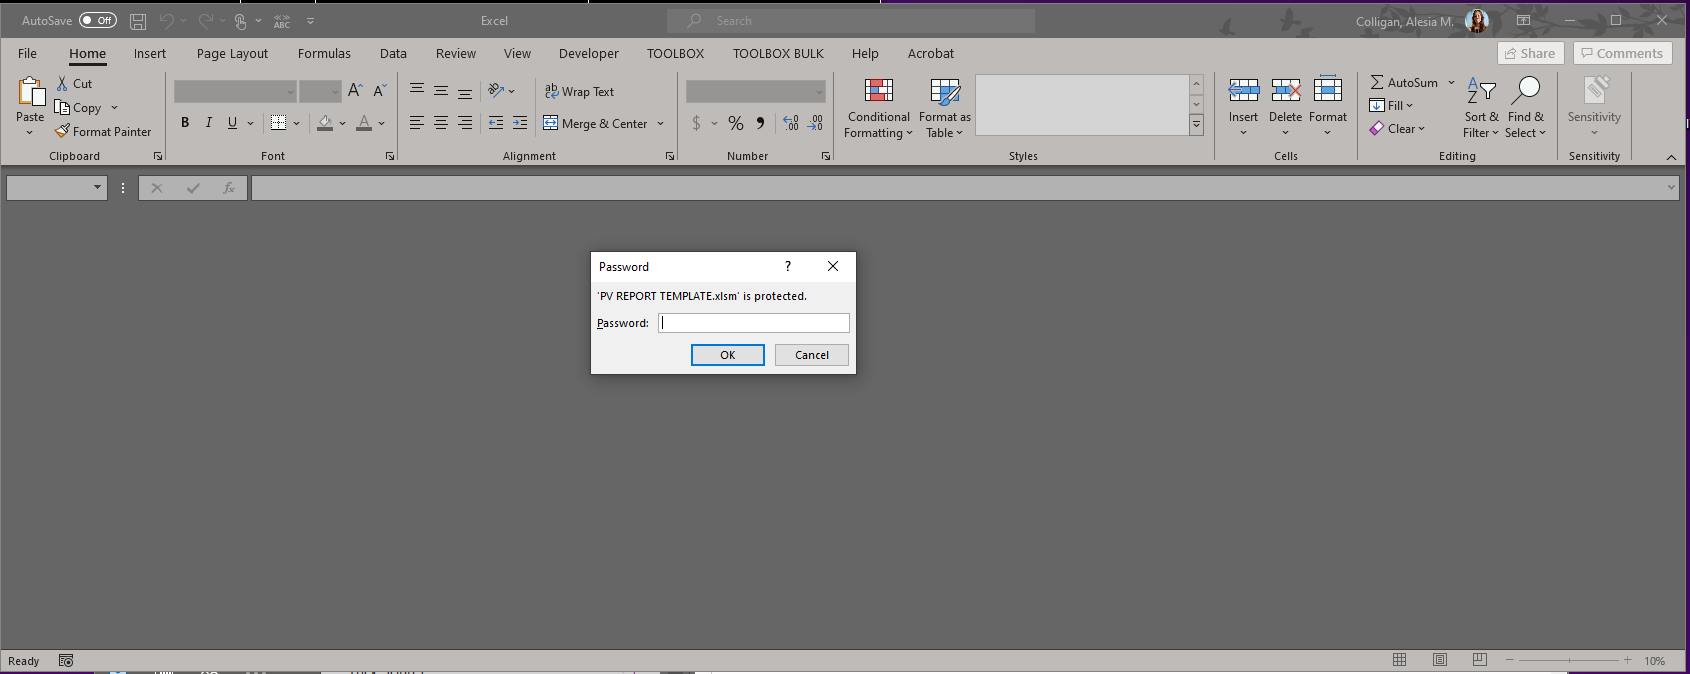Viewport: 1690px width, 674px height.
Task: Click the Conditional Formatting icon
Action: [x=879, y=92]
